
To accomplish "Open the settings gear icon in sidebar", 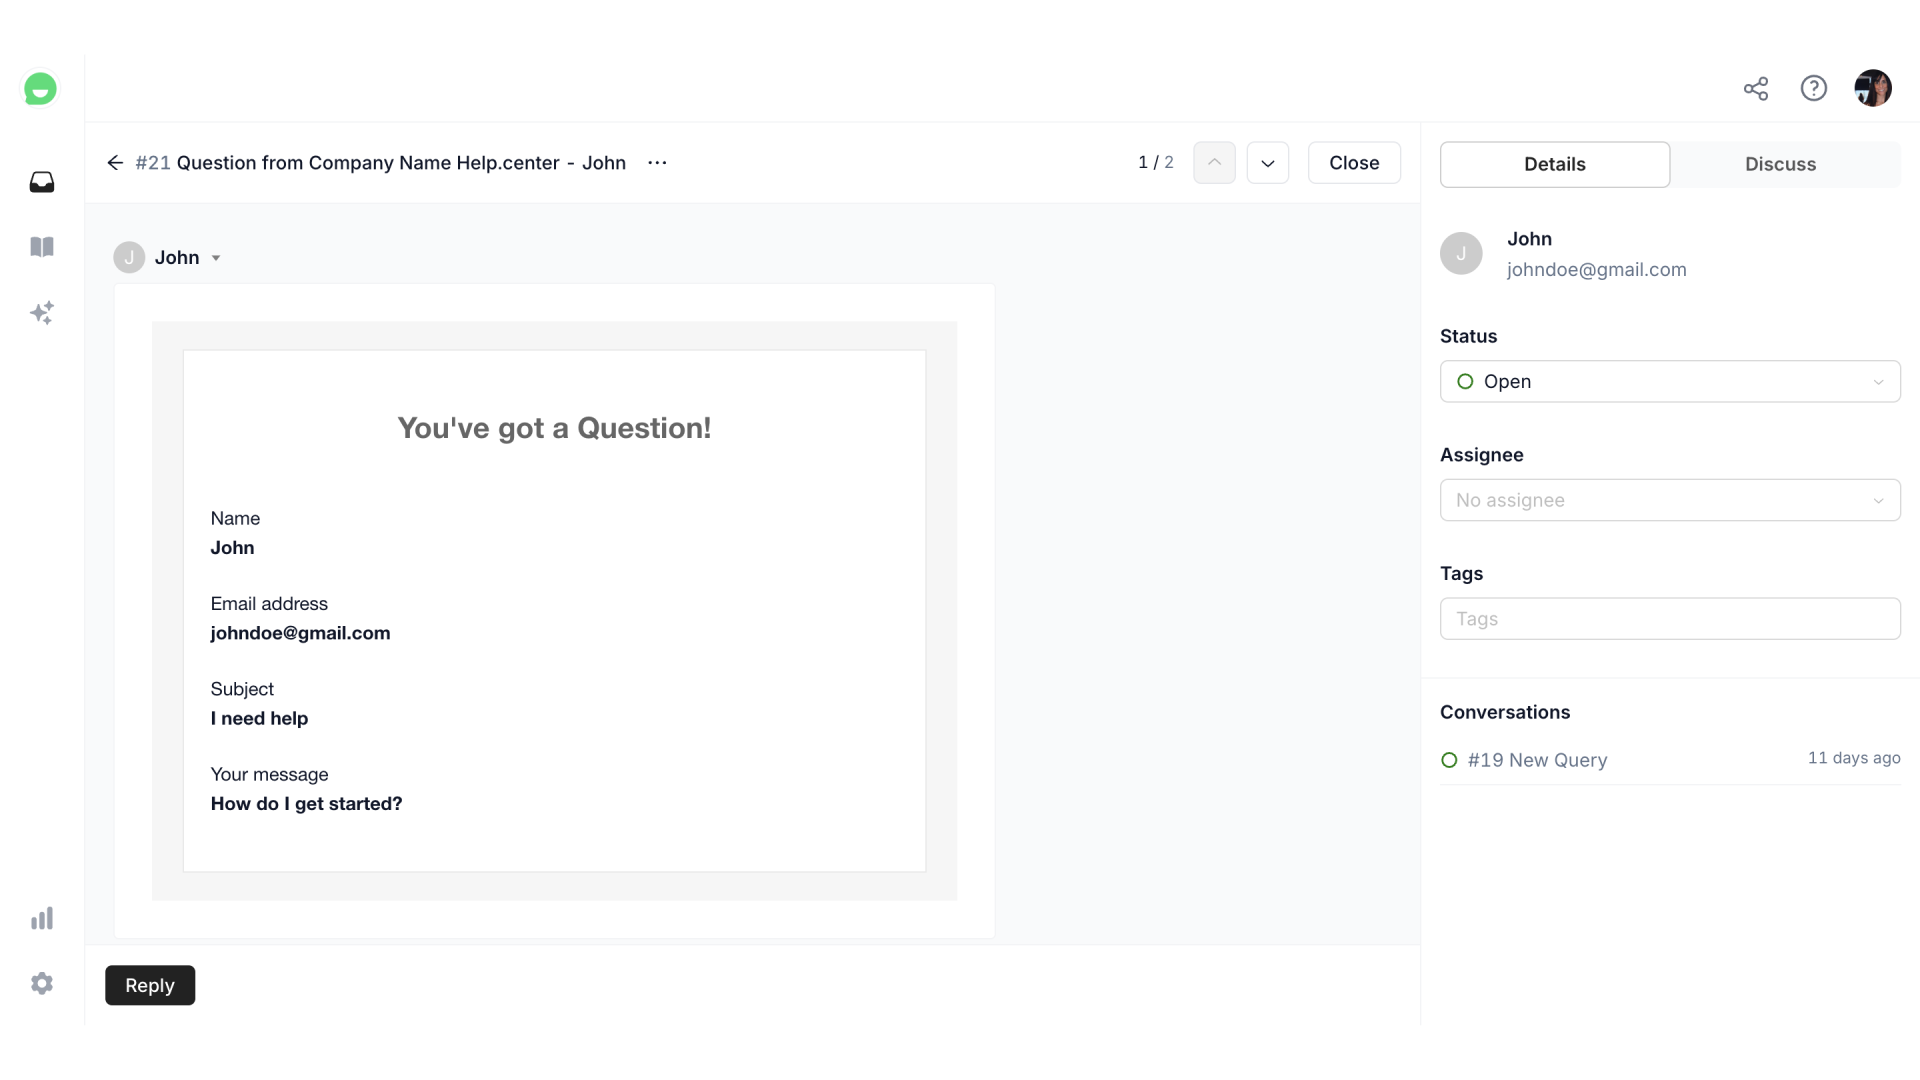I will pyautogui.click(x=41, y=982).
